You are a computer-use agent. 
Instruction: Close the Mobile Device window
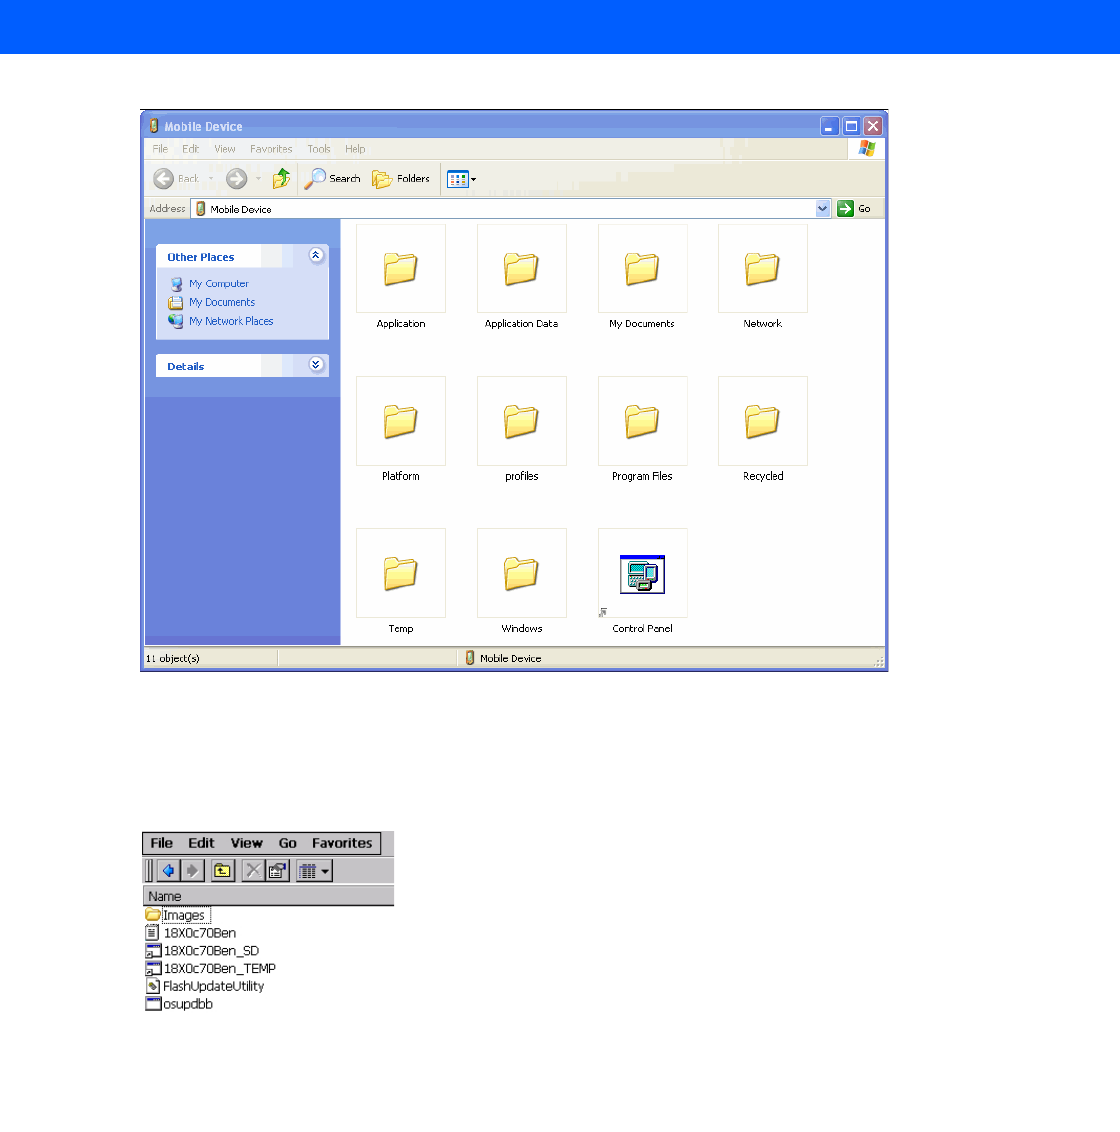(873, 126)
